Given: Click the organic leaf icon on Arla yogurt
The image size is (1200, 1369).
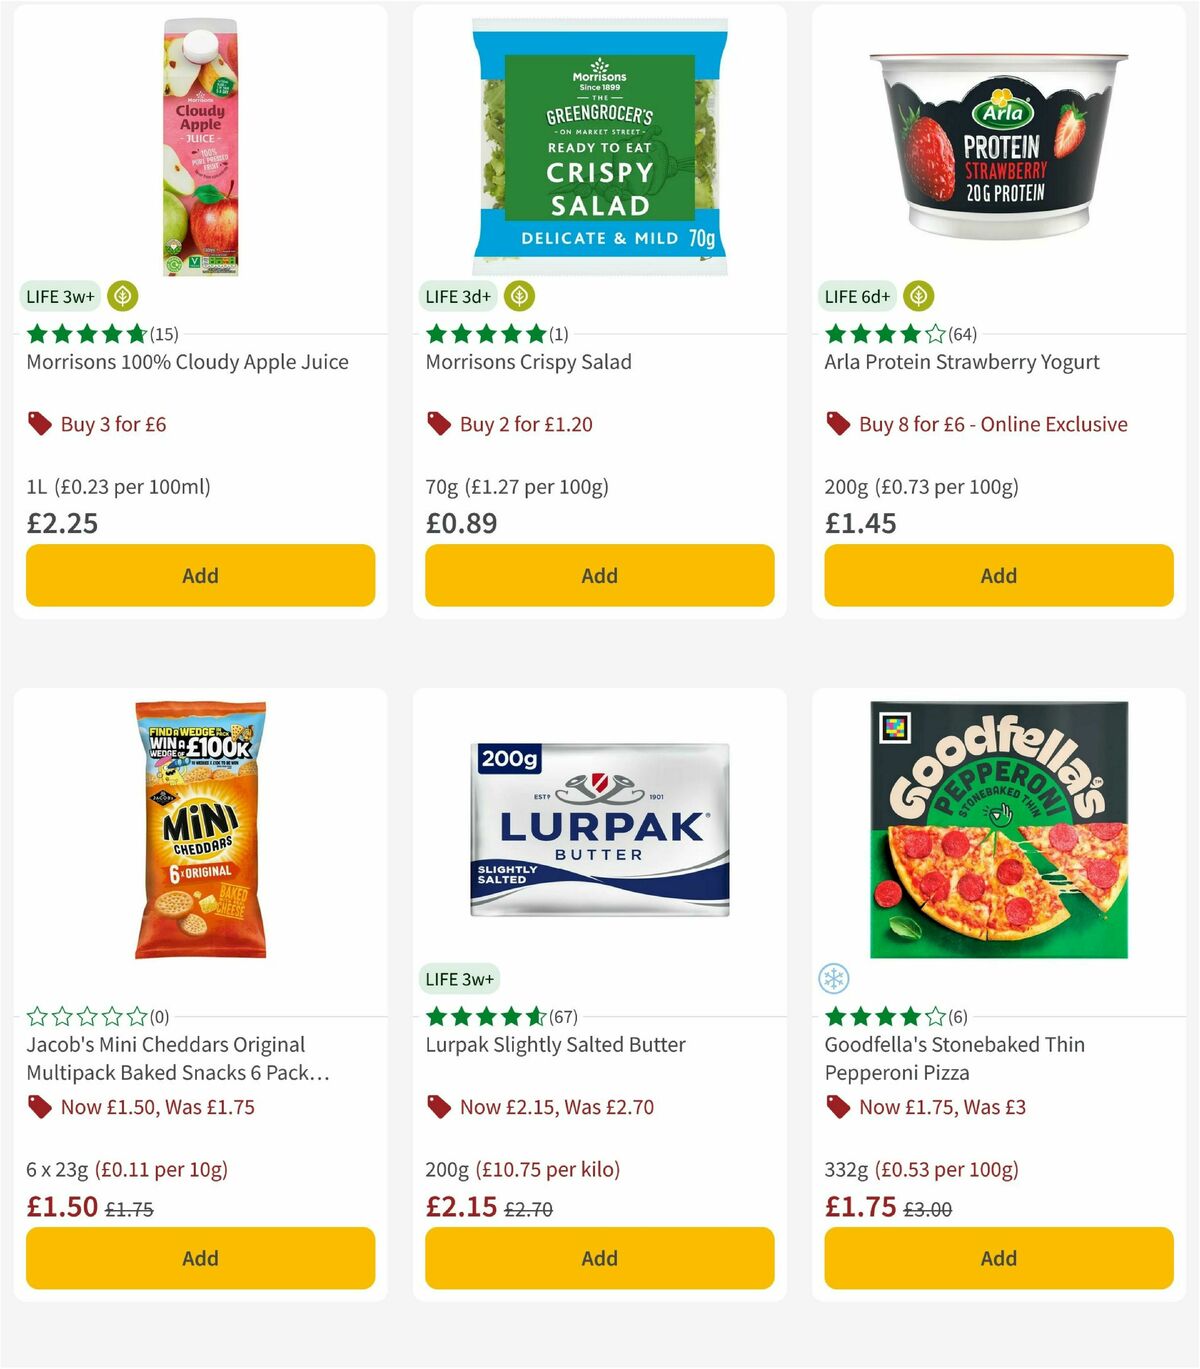Looking at the screenshot, I should pyautogui.click(x=919, y=296).
